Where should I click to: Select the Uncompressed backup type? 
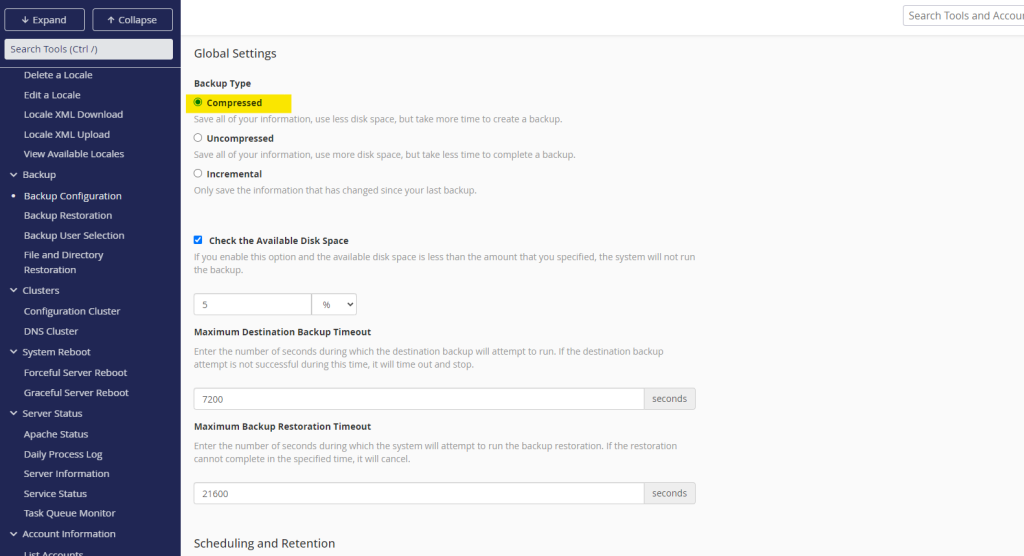pos(198,138)
